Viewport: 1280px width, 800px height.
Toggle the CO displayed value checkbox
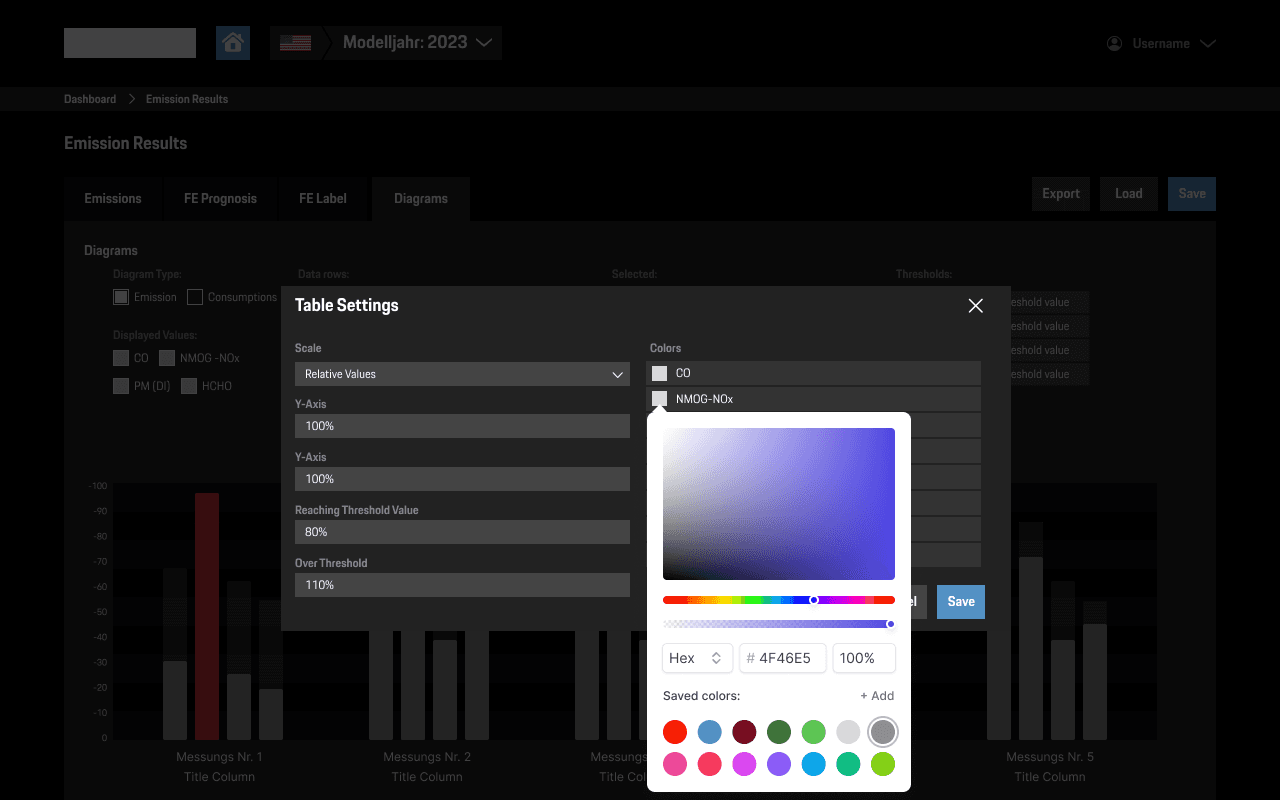[x=120, y=357]
